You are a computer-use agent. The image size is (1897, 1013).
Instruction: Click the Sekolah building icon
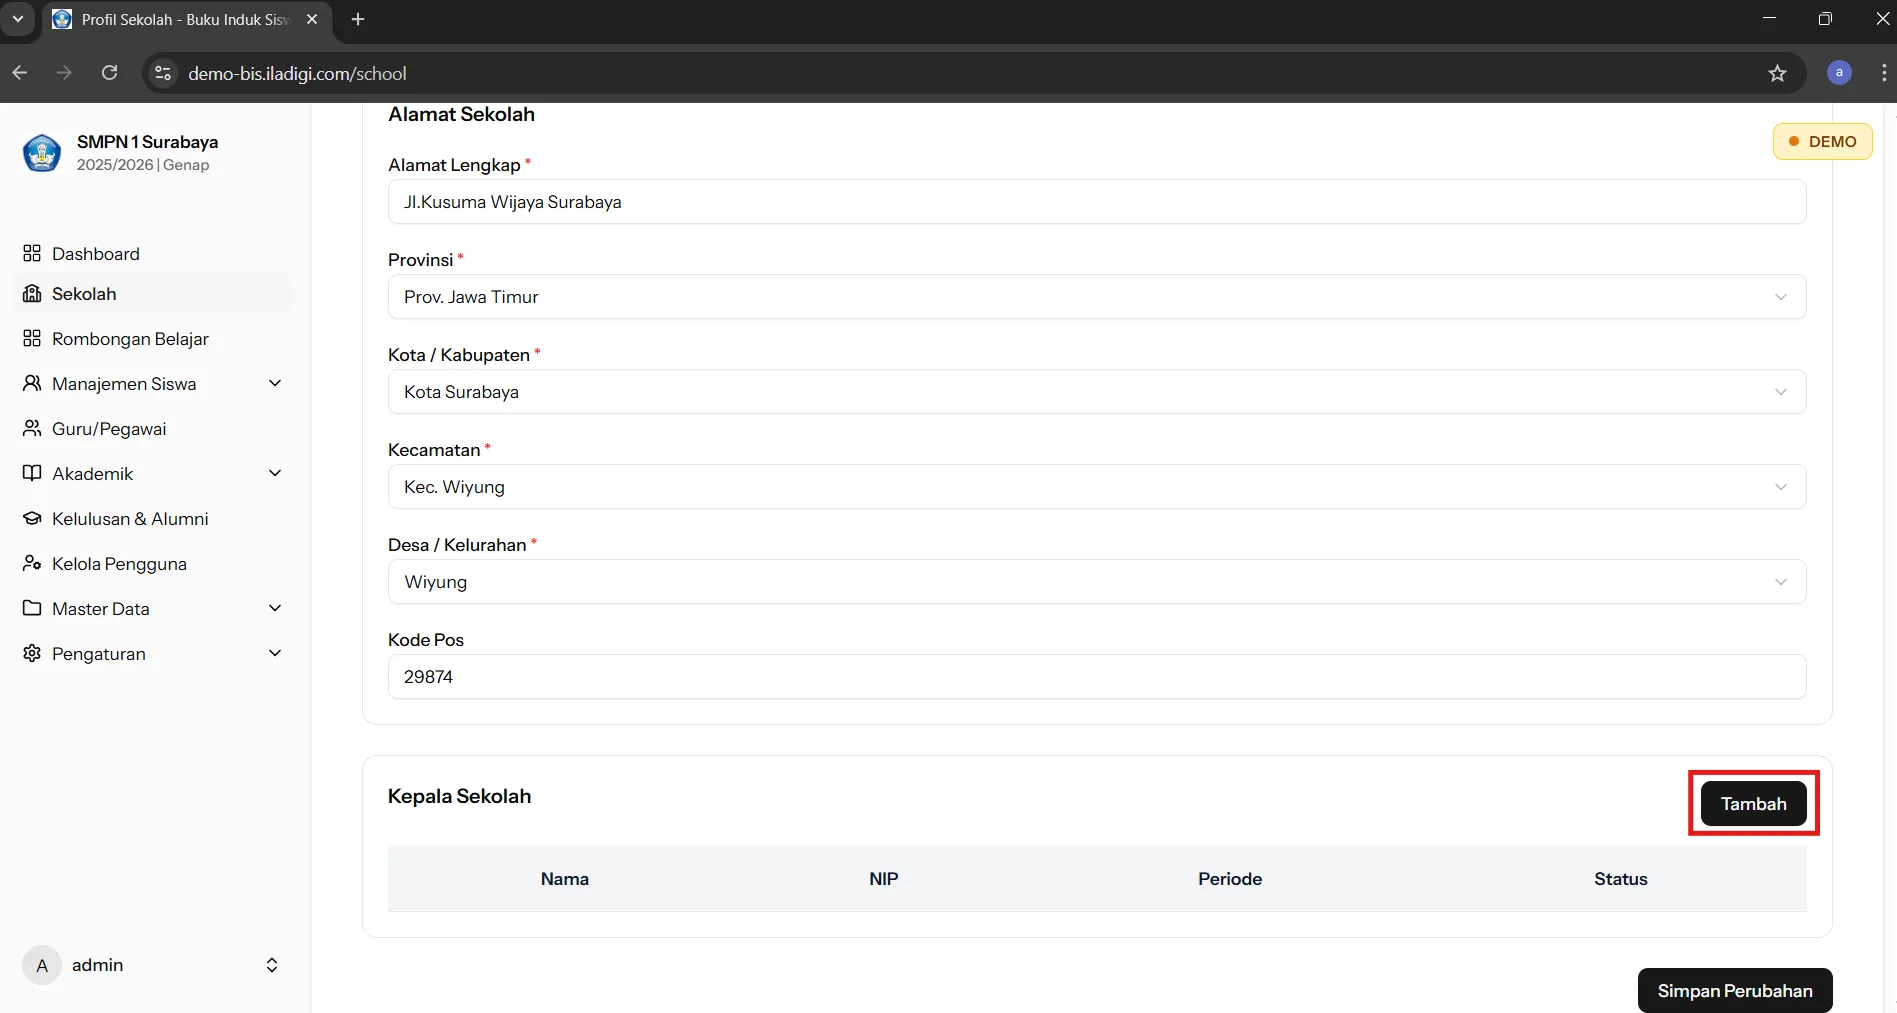[32, 293]
